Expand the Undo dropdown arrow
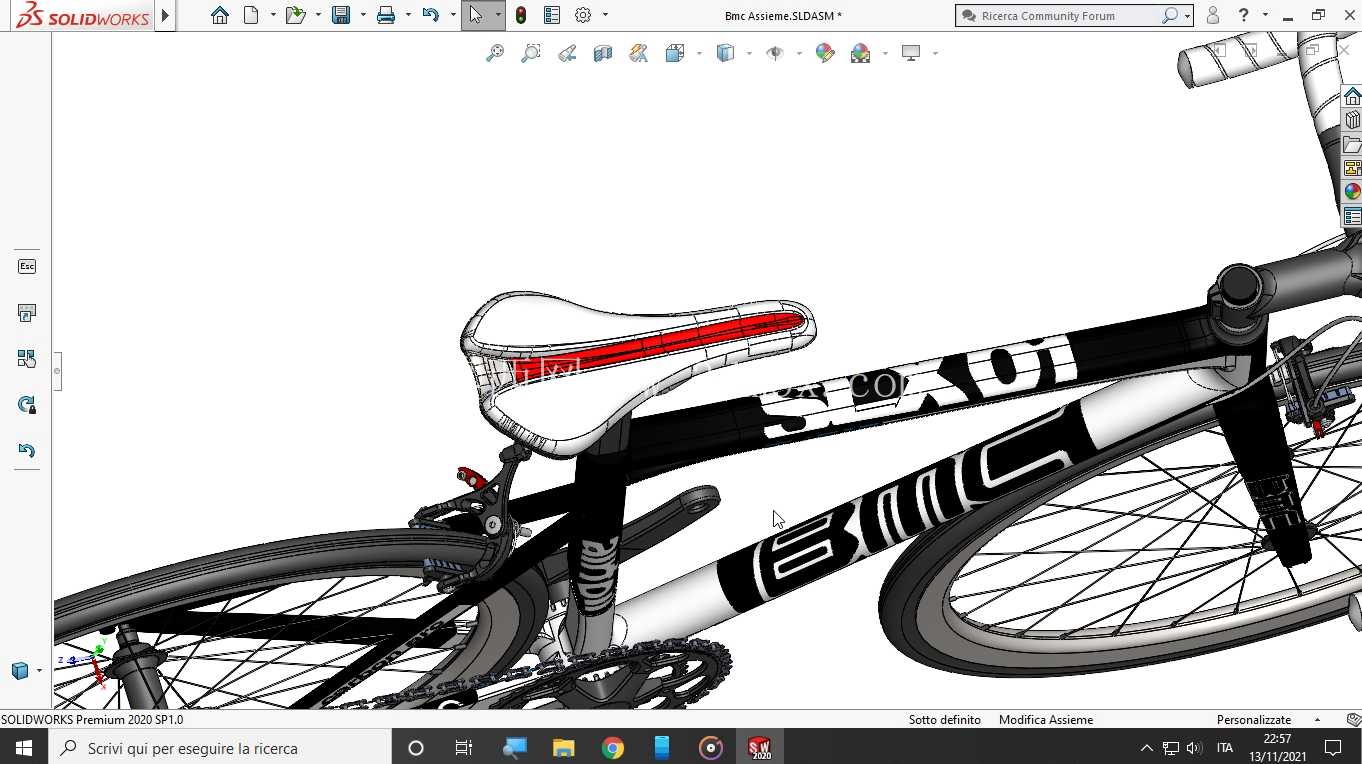This screenshot has width=1362, height=764. point(453,15)
